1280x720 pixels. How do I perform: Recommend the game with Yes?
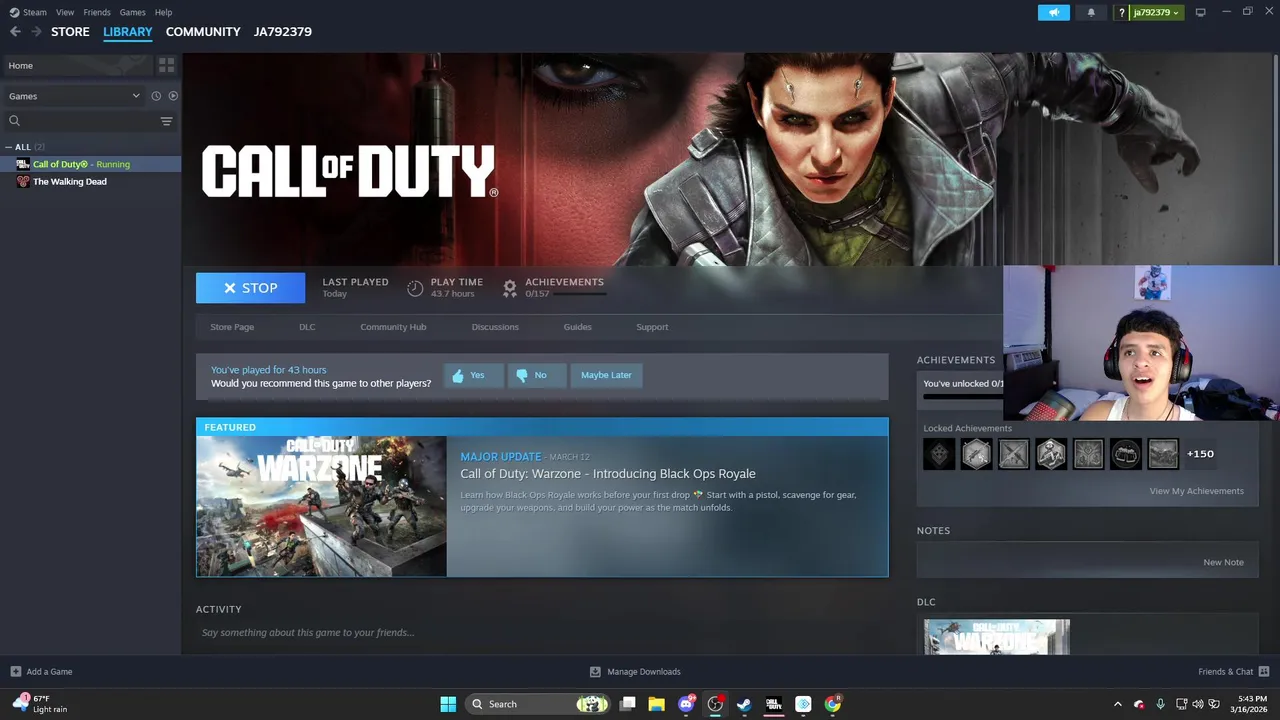[x=473, y=375]
